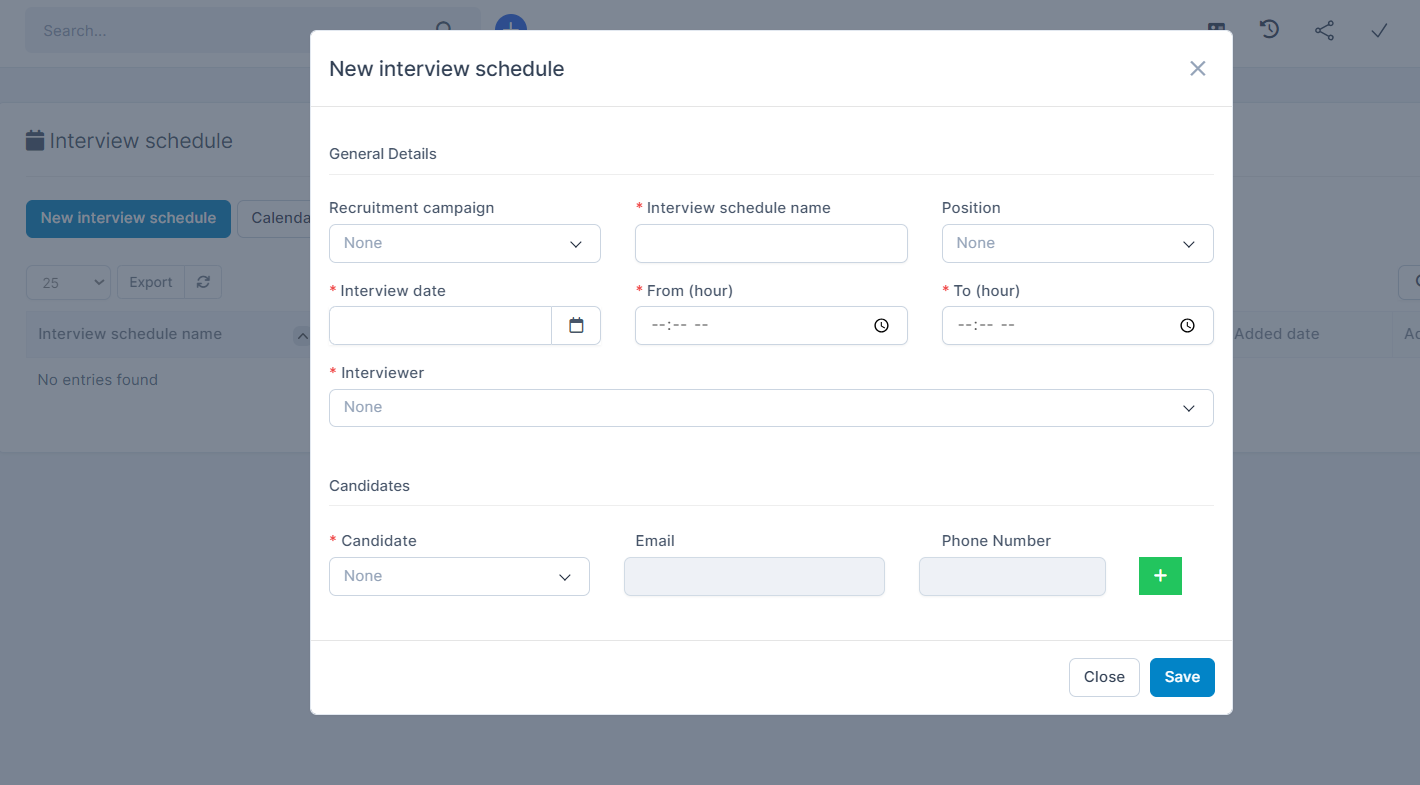Click the refresh icon next to Export
Screen dimensions: 1420x785
(x=203, y=282)
